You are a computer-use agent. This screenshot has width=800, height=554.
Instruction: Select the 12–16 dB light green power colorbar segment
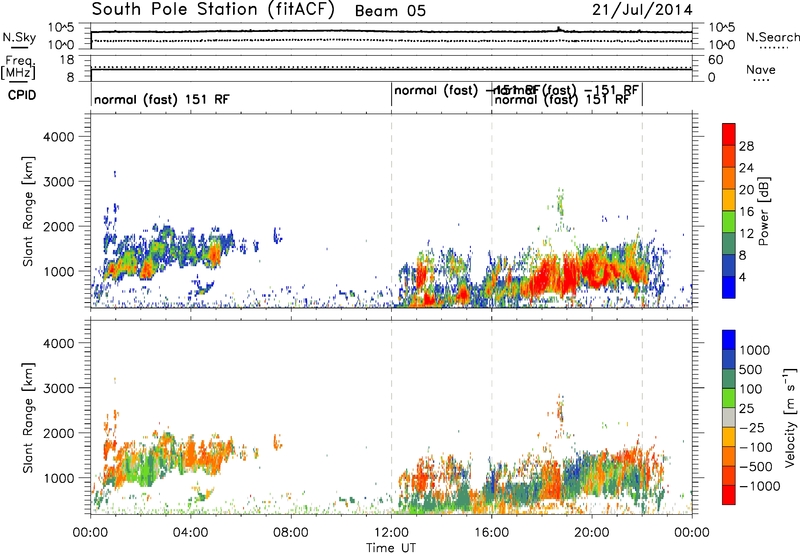tap(729, 221)
